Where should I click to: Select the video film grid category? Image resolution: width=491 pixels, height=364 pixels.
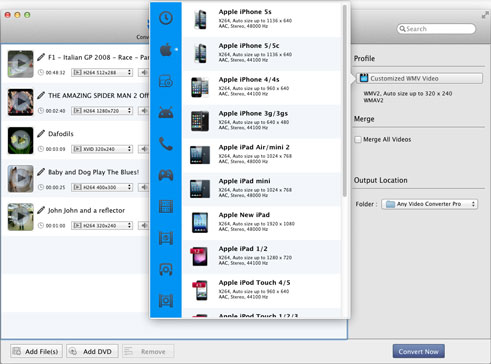coord(166,207)
